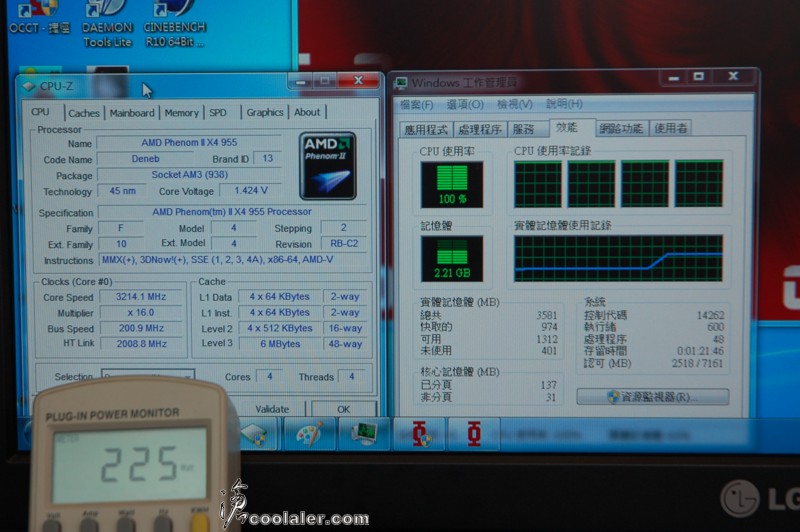This screenshot has height=532, width=800.
Task: Open the SPD tab in CPU-Z
Action: tap(218, 113)
